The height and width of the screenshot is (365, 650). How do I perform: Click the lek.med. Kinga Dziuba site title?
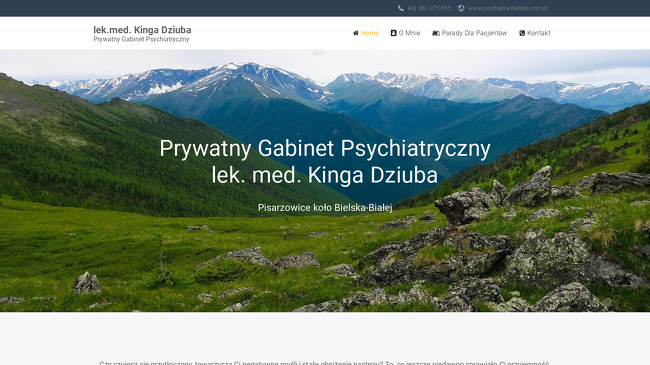(x=142, y=30)
